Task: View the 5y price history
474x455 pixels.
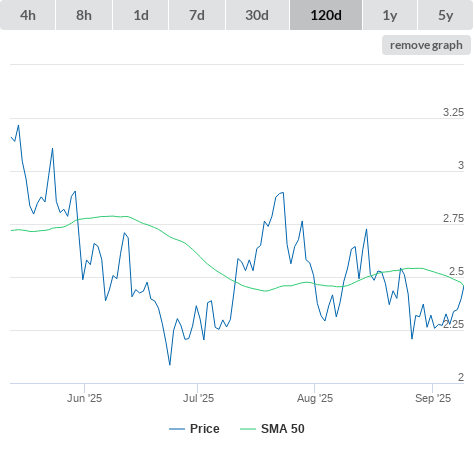Action: click(445, 15)
